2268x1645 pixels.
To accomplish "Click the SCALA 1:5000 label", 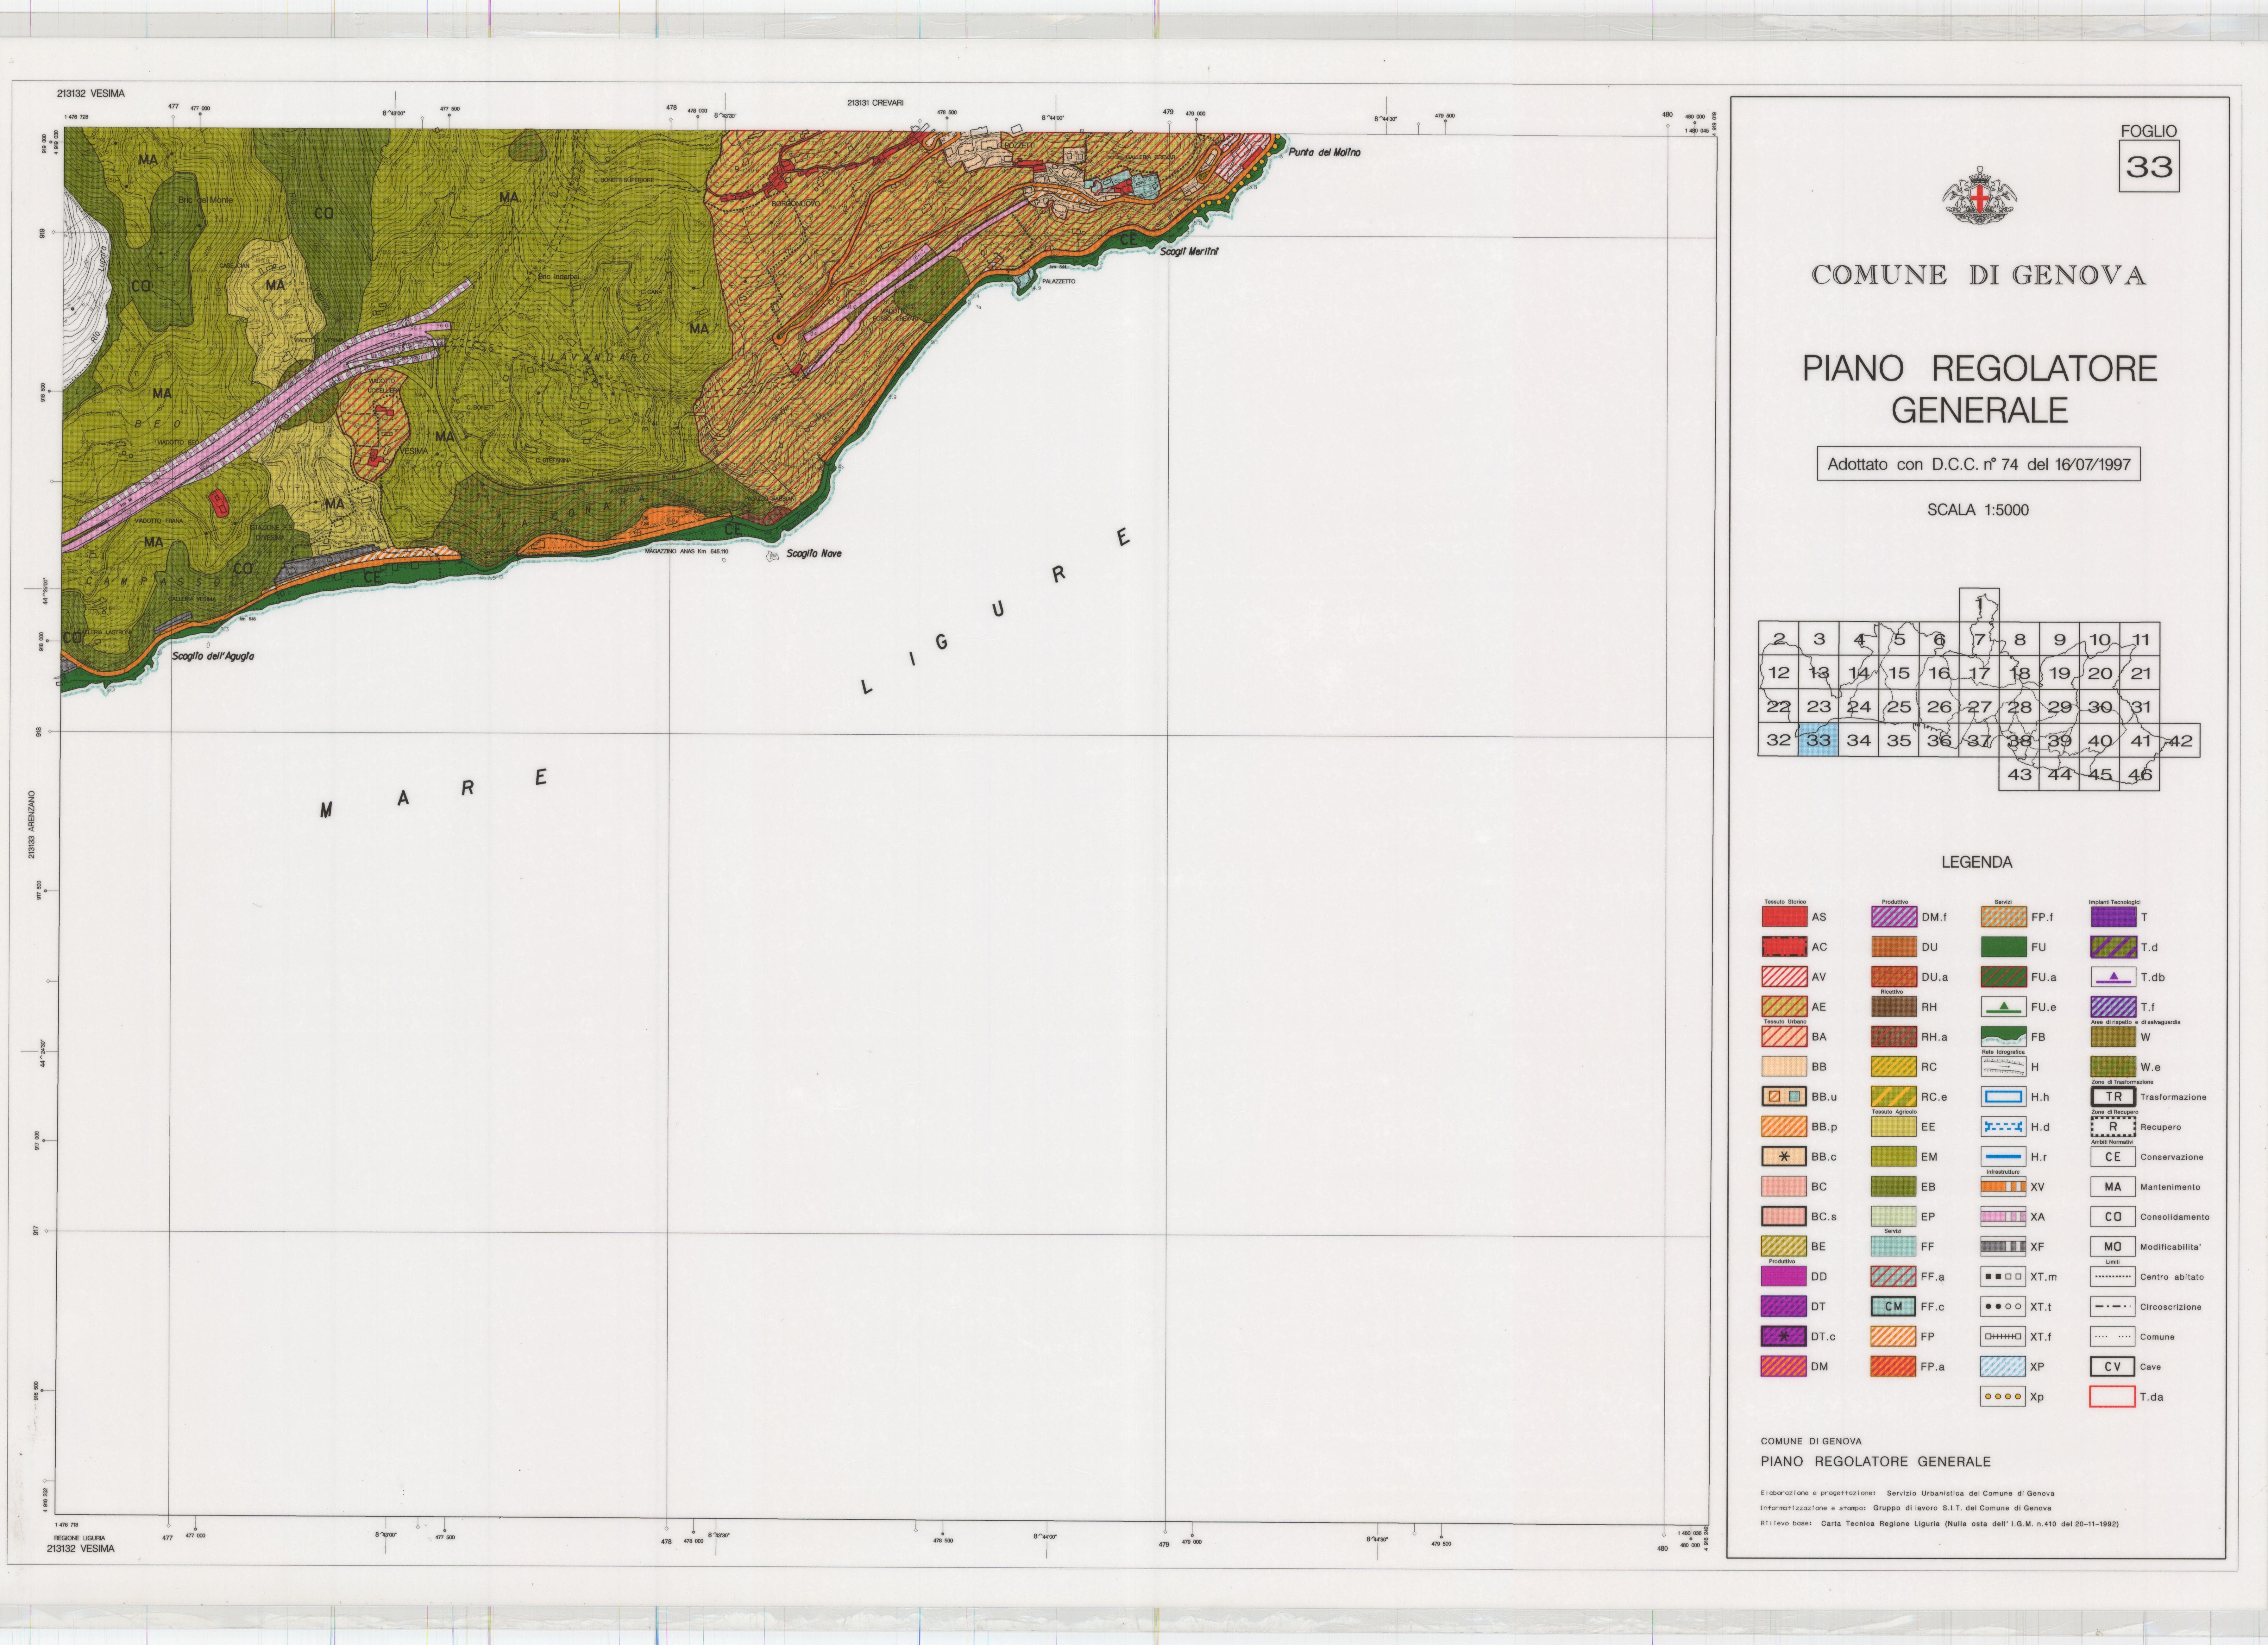I will pos(1978,510).
